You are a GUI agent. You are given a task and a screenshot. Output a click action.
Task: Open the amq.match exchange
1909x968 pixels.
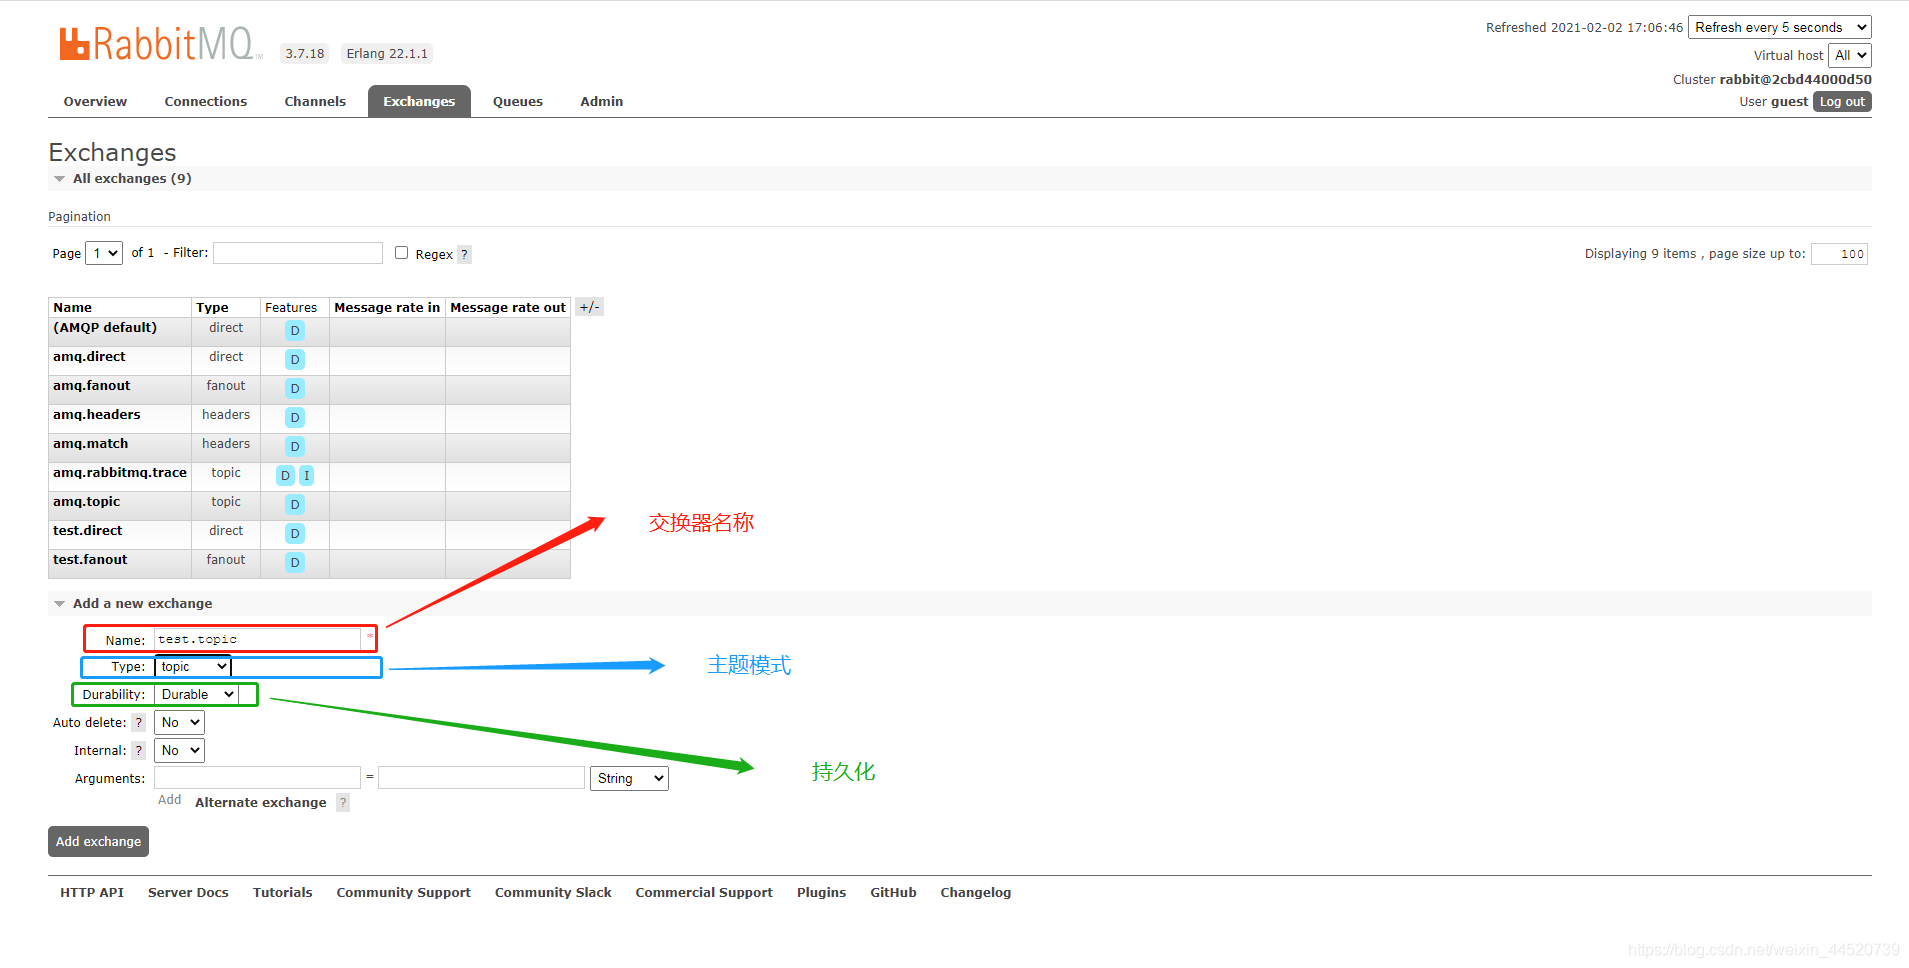(x=91, y=444)
